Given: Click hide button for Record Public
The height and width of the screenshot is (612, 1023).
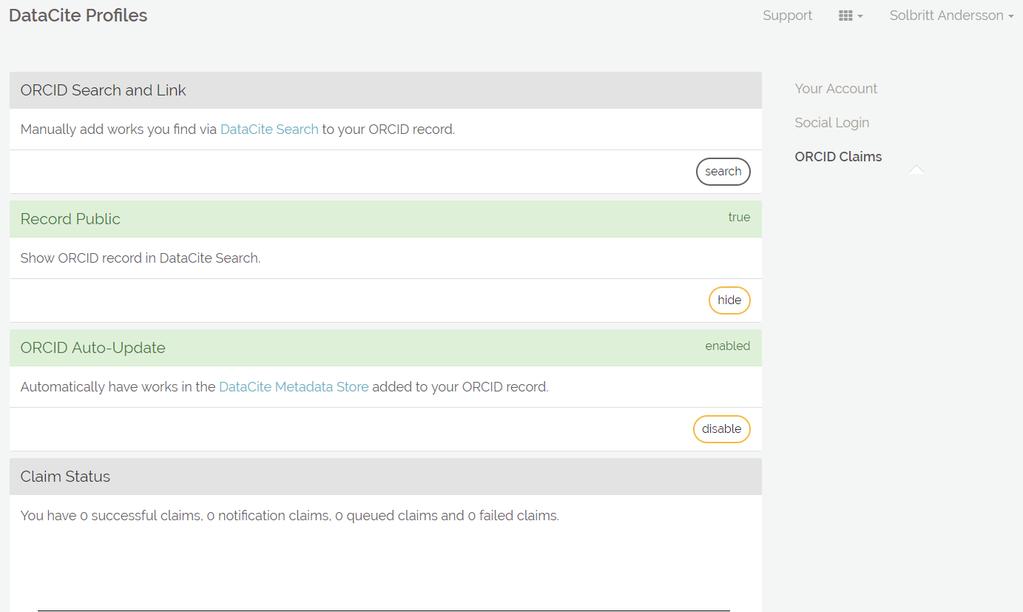Looking at the screenshot, I should pyautogui.click(x=729, y=300).
